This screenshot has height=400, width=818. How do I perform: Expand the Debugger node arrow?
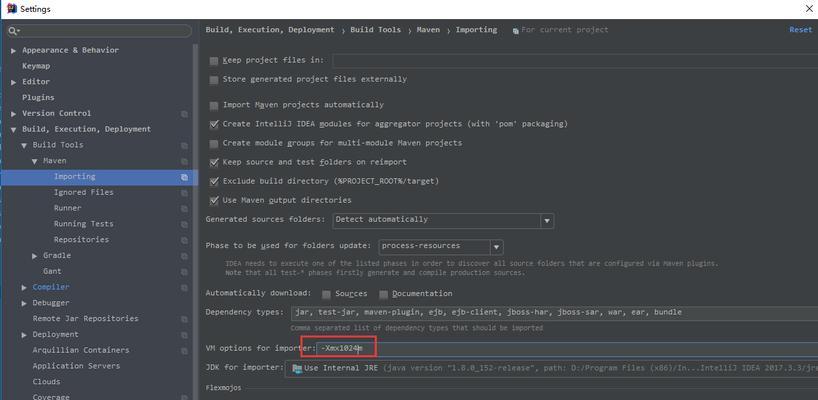(x=24, y=303)
